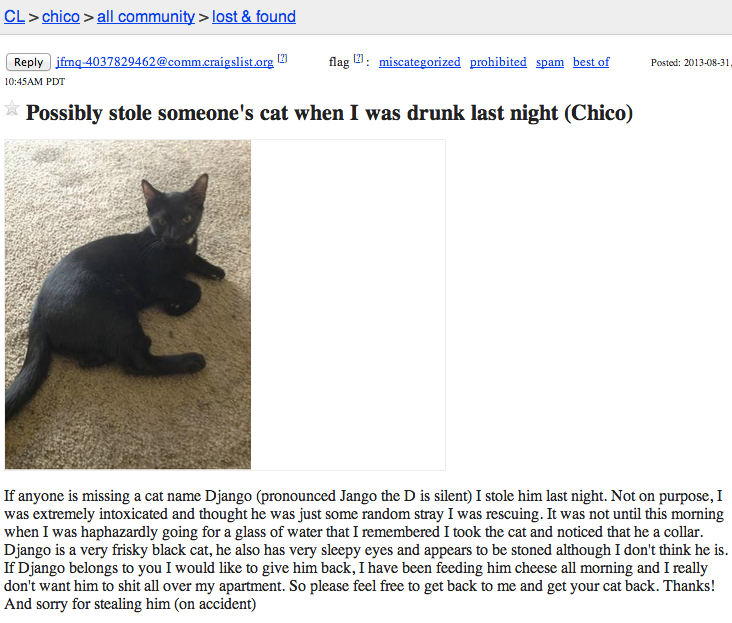Screen dimensions: 732x623
Task: Click the 10:45AM PDT timestamp
Action: point(35,82)
